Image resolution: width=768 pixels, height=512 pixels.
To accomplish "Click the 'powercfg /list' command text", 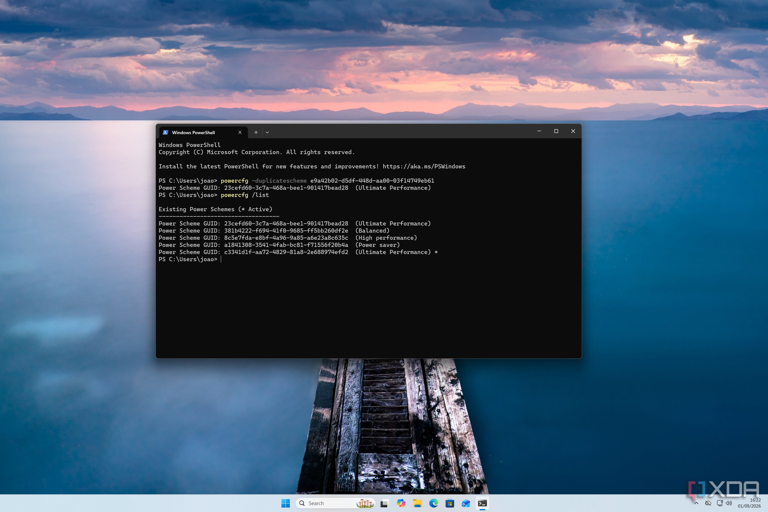I will 245,195.
